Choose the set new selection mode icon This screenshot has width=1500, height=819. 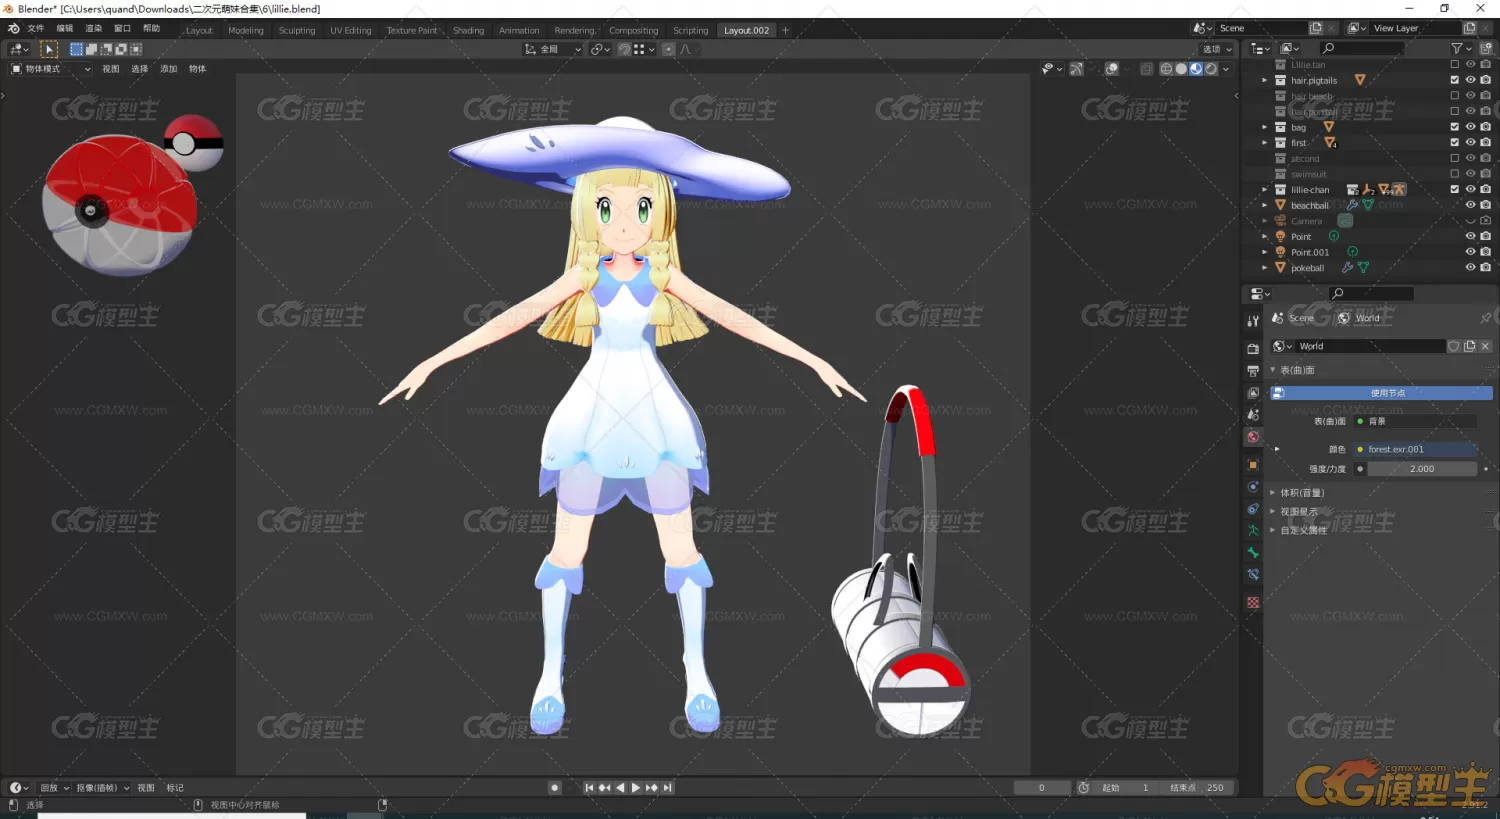click(x=76, y=49)
